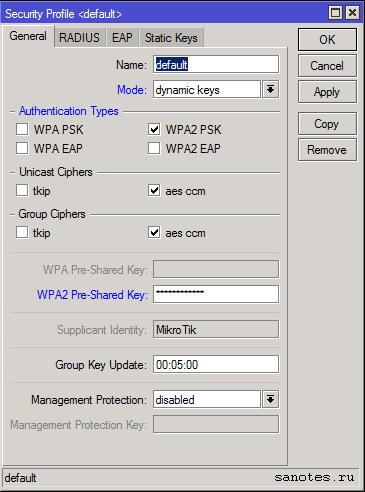Click the Group Key Update label
365x492 pixels.
coord(101,365)
